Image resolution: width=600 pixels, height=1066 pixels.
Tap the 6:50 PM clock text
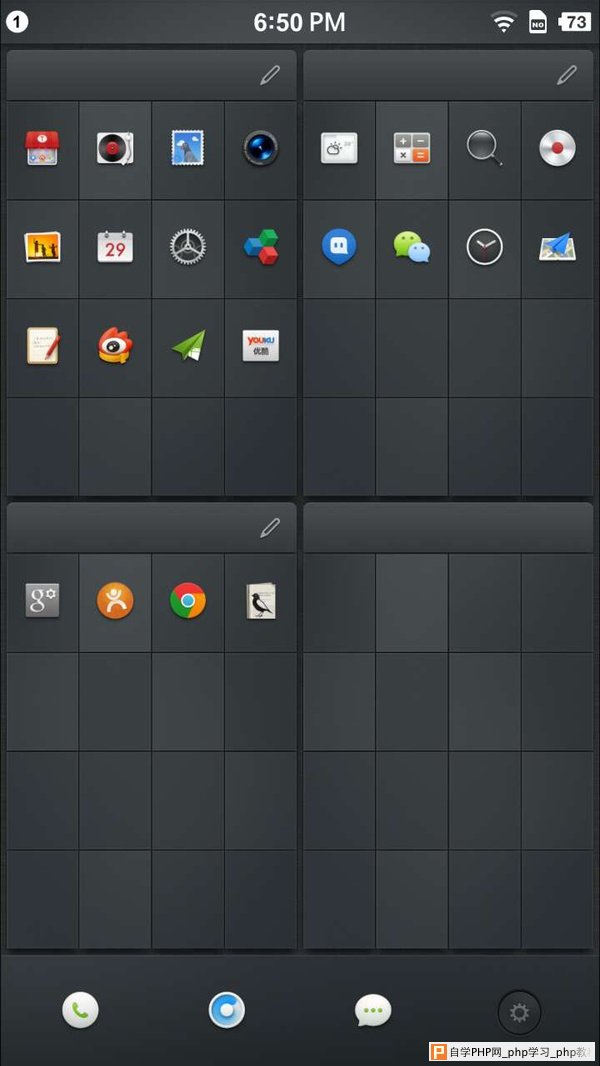(300, 22)
